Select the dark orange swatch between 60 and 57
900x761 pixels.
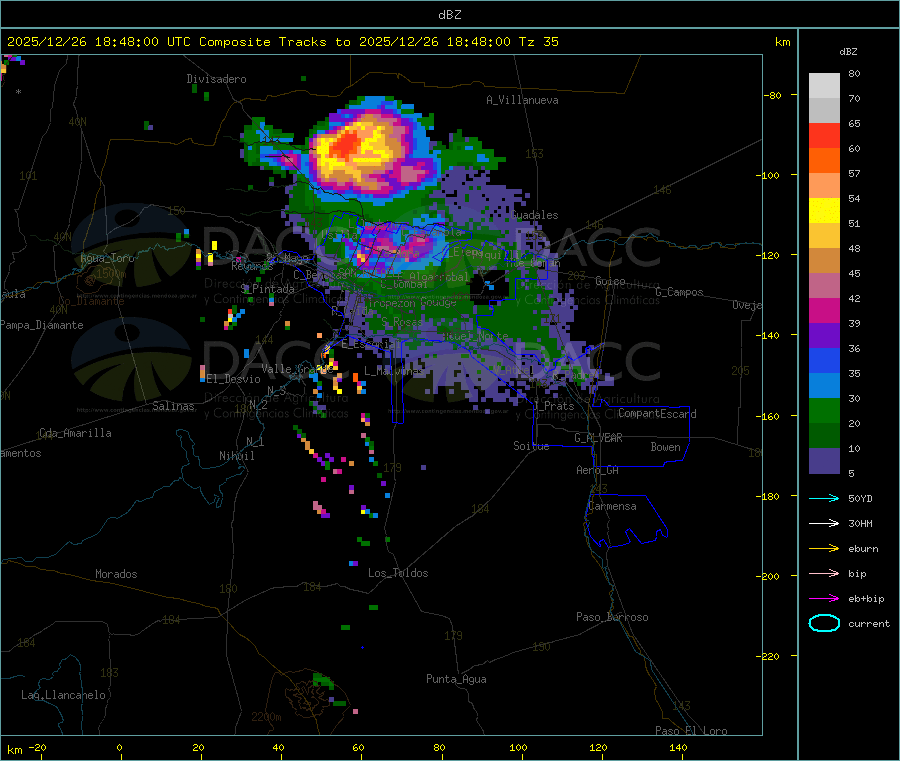point(824,161)
